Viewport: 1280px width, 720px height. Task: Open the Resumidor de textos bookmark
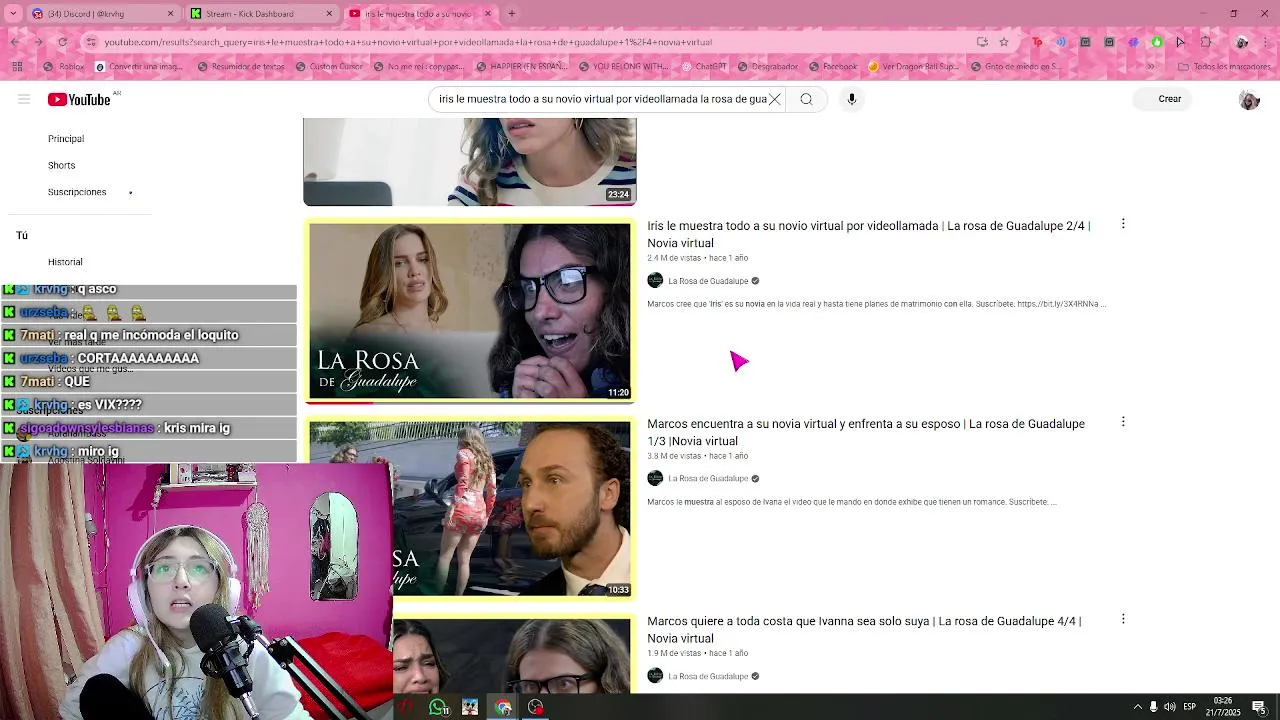point(241,67)
